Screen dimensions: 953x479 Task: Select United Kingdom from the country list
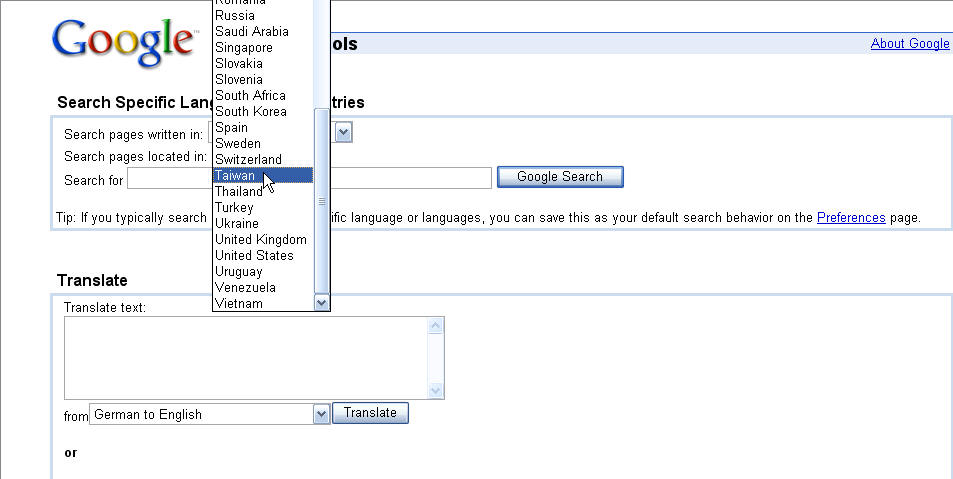click(263, 240)
